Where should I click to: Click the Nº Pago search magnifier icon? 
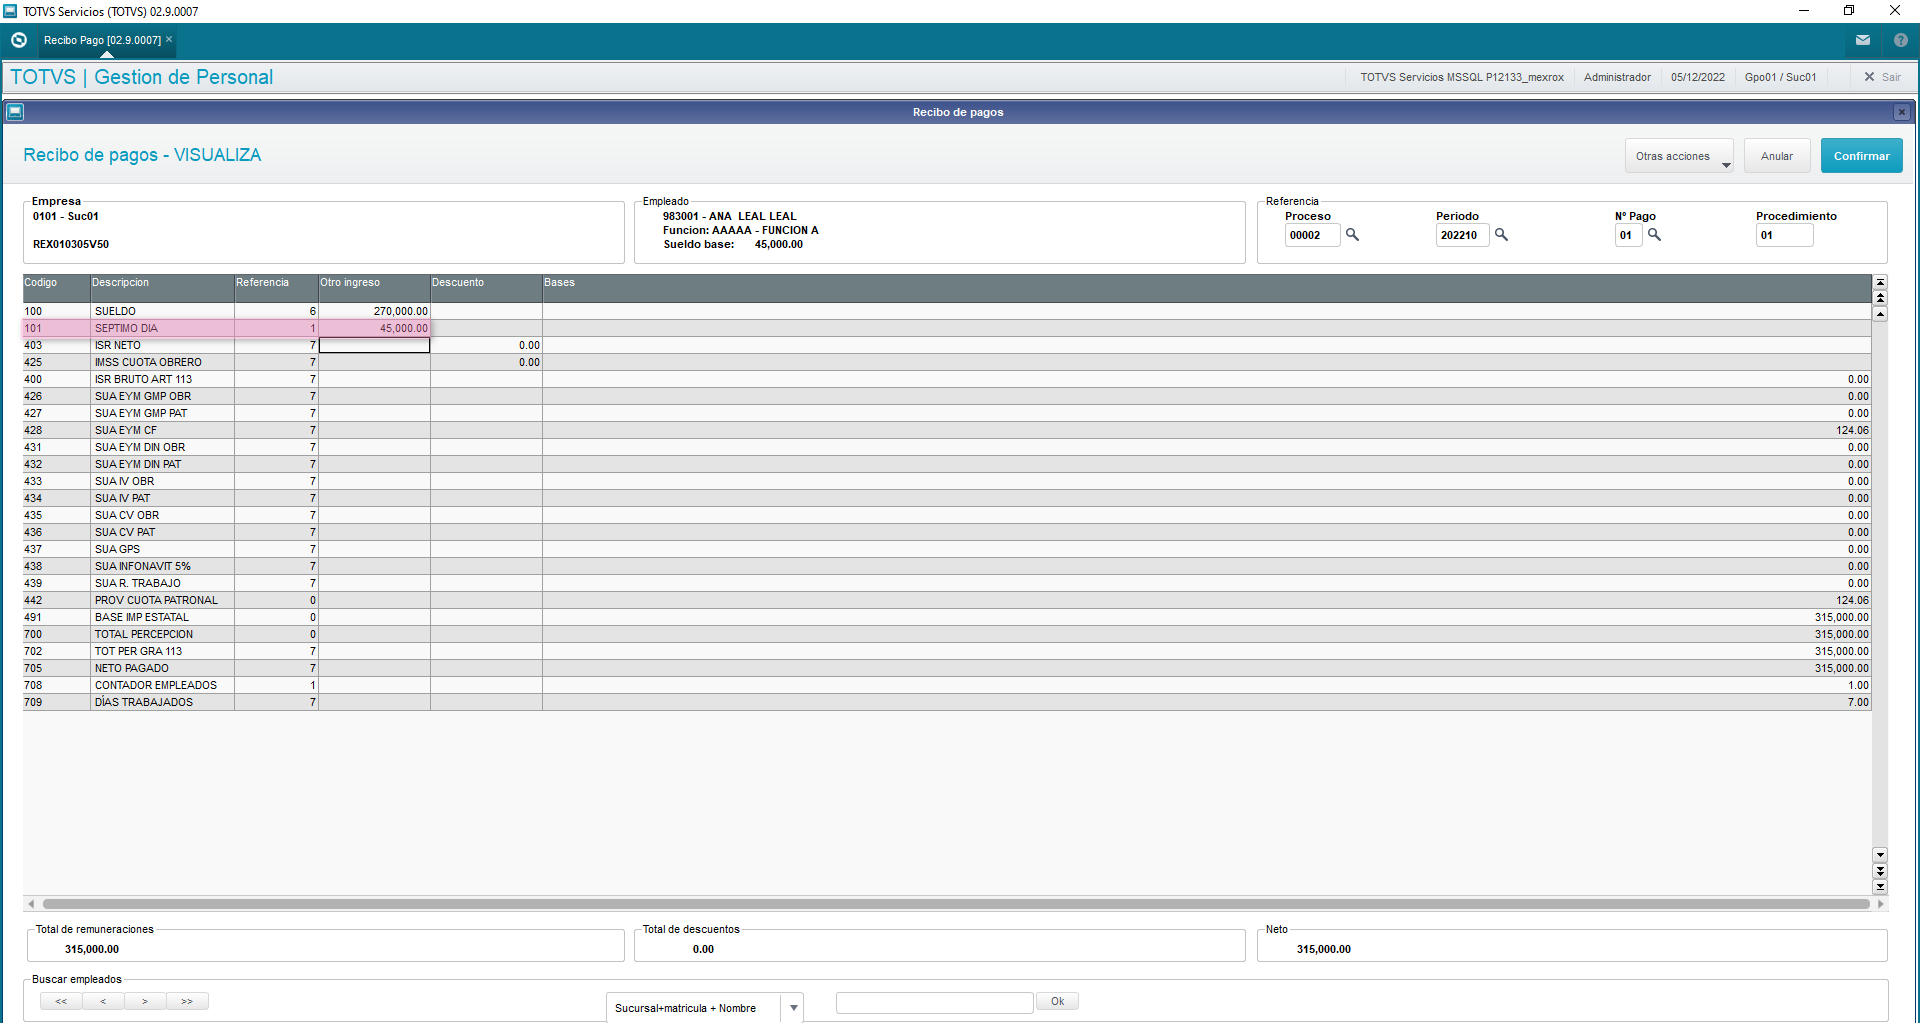pos(1654,235)
